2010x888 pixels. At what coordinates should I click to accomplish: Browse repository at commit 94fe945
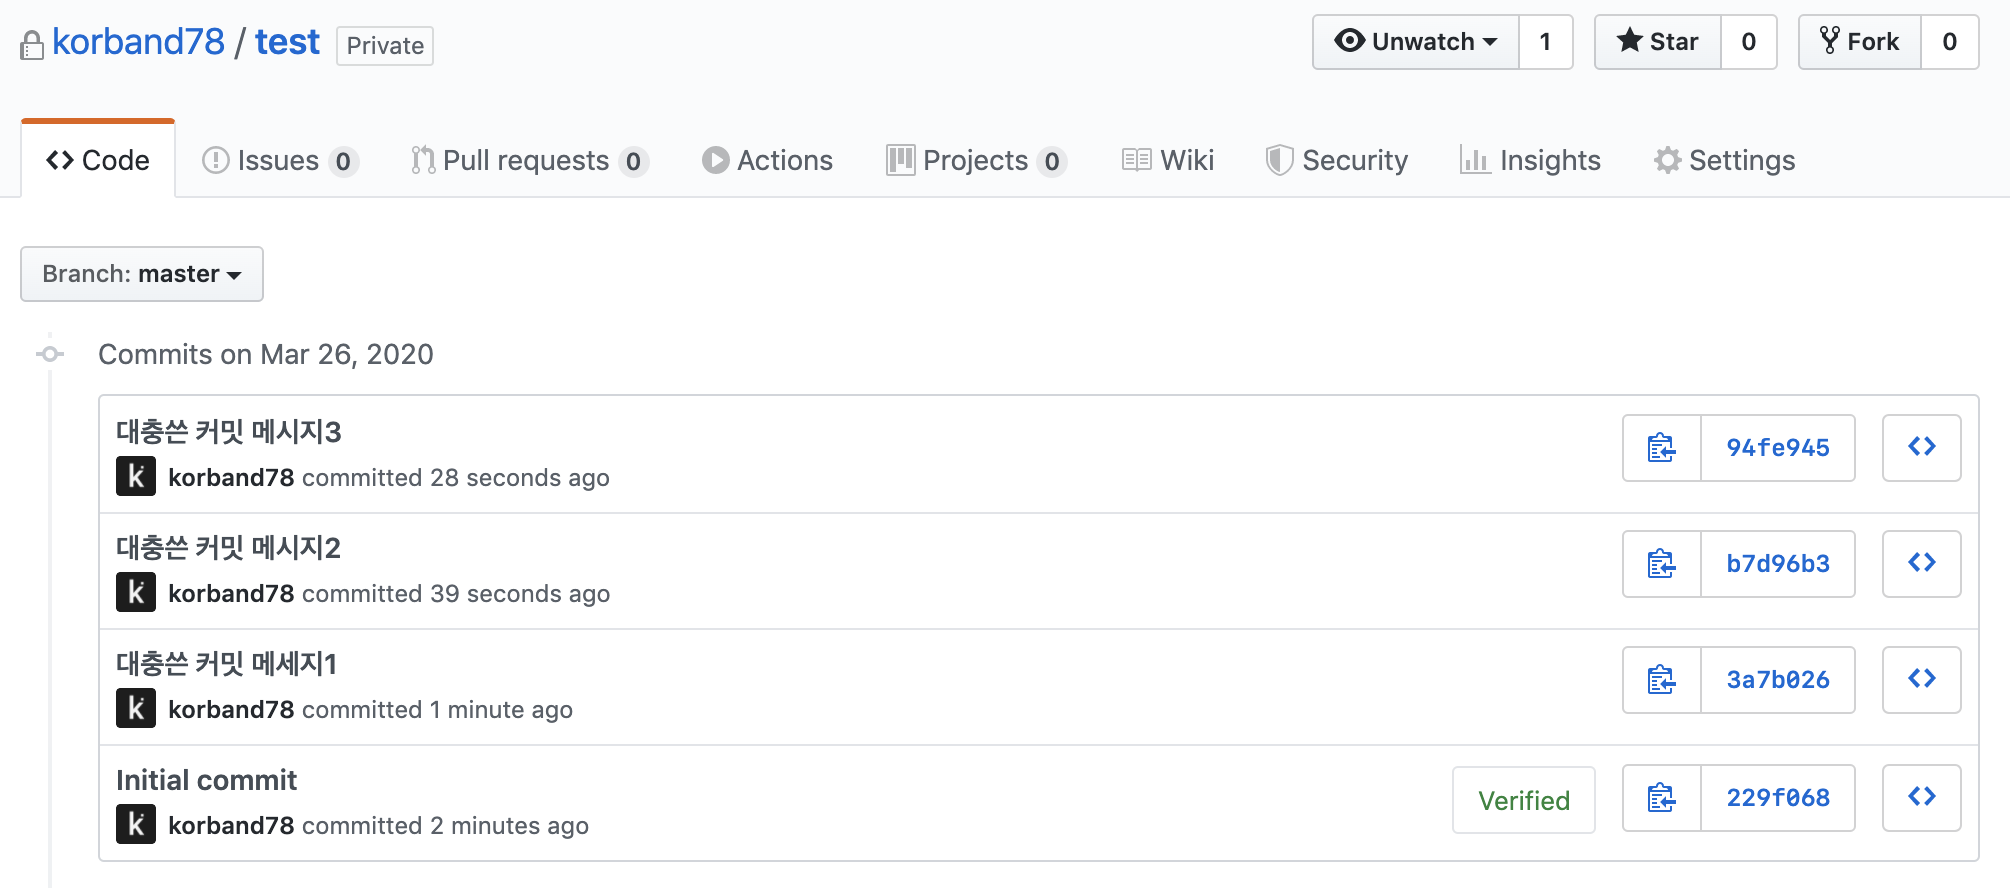point(1922,448)
